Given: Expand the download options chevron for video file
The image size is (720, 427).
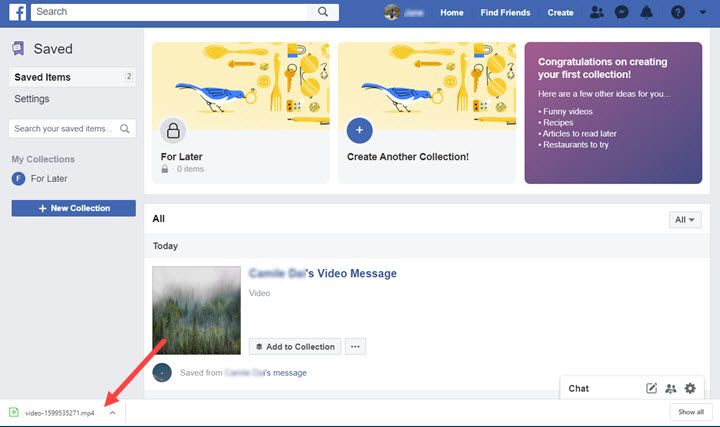Looking at the screenshot, I should pyautogui.click(x=112, y=413).
